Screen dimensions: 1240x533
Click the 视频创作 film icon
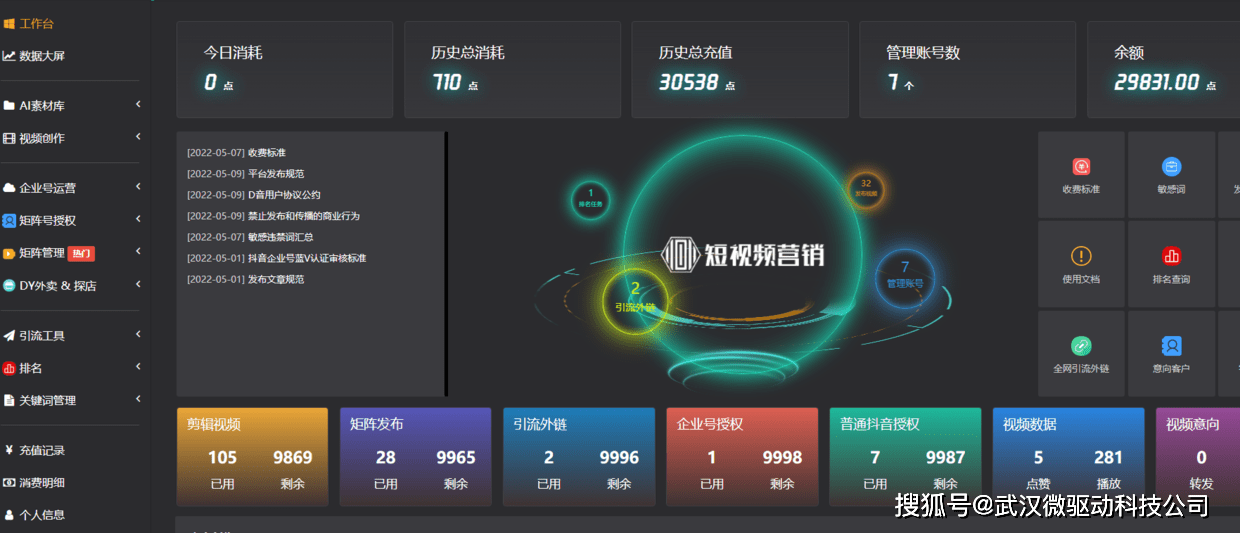pos(9,138)
